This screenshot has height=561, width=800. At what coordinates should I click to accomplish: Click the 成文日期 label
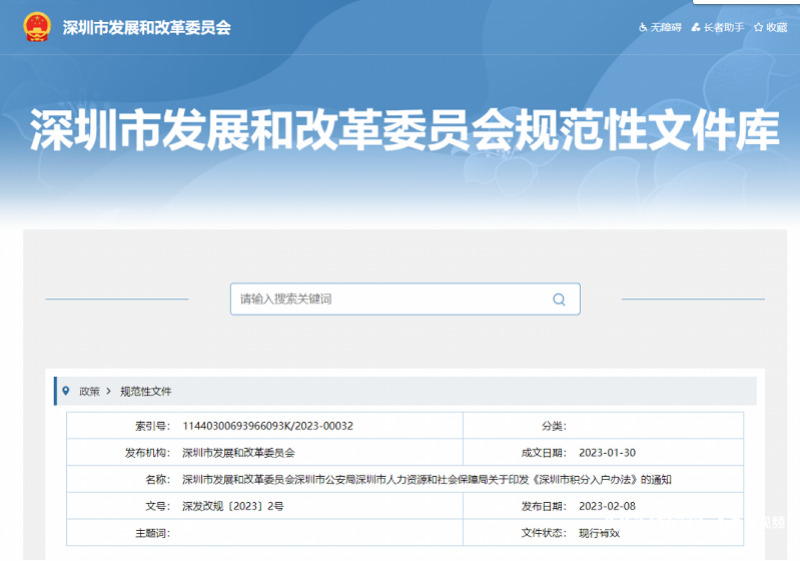pyautogui.click(x=544, y=453)
